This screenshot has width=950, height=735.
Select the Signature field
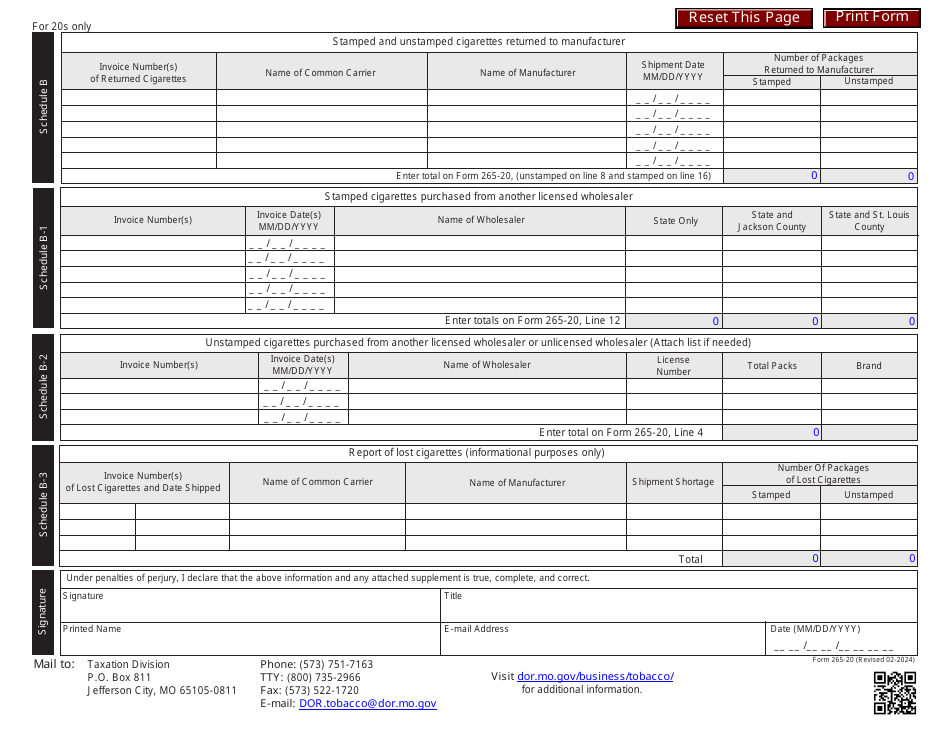[240, 608]
